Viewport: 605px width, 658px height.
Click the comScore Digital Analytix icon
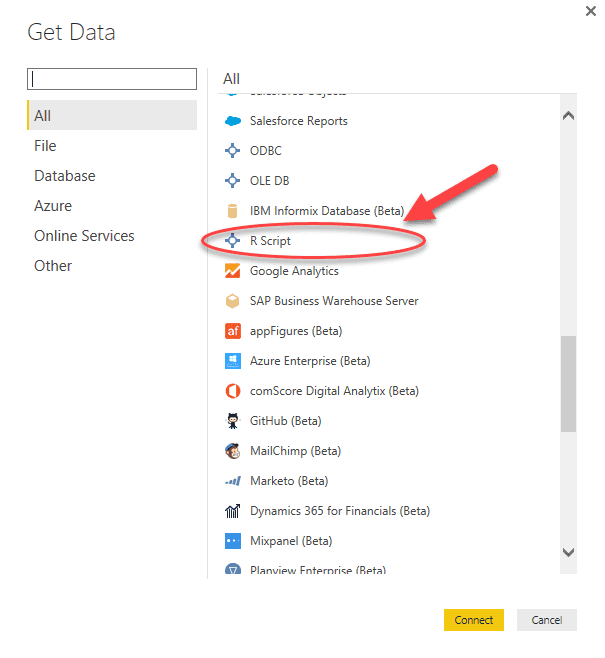(233, 391)
